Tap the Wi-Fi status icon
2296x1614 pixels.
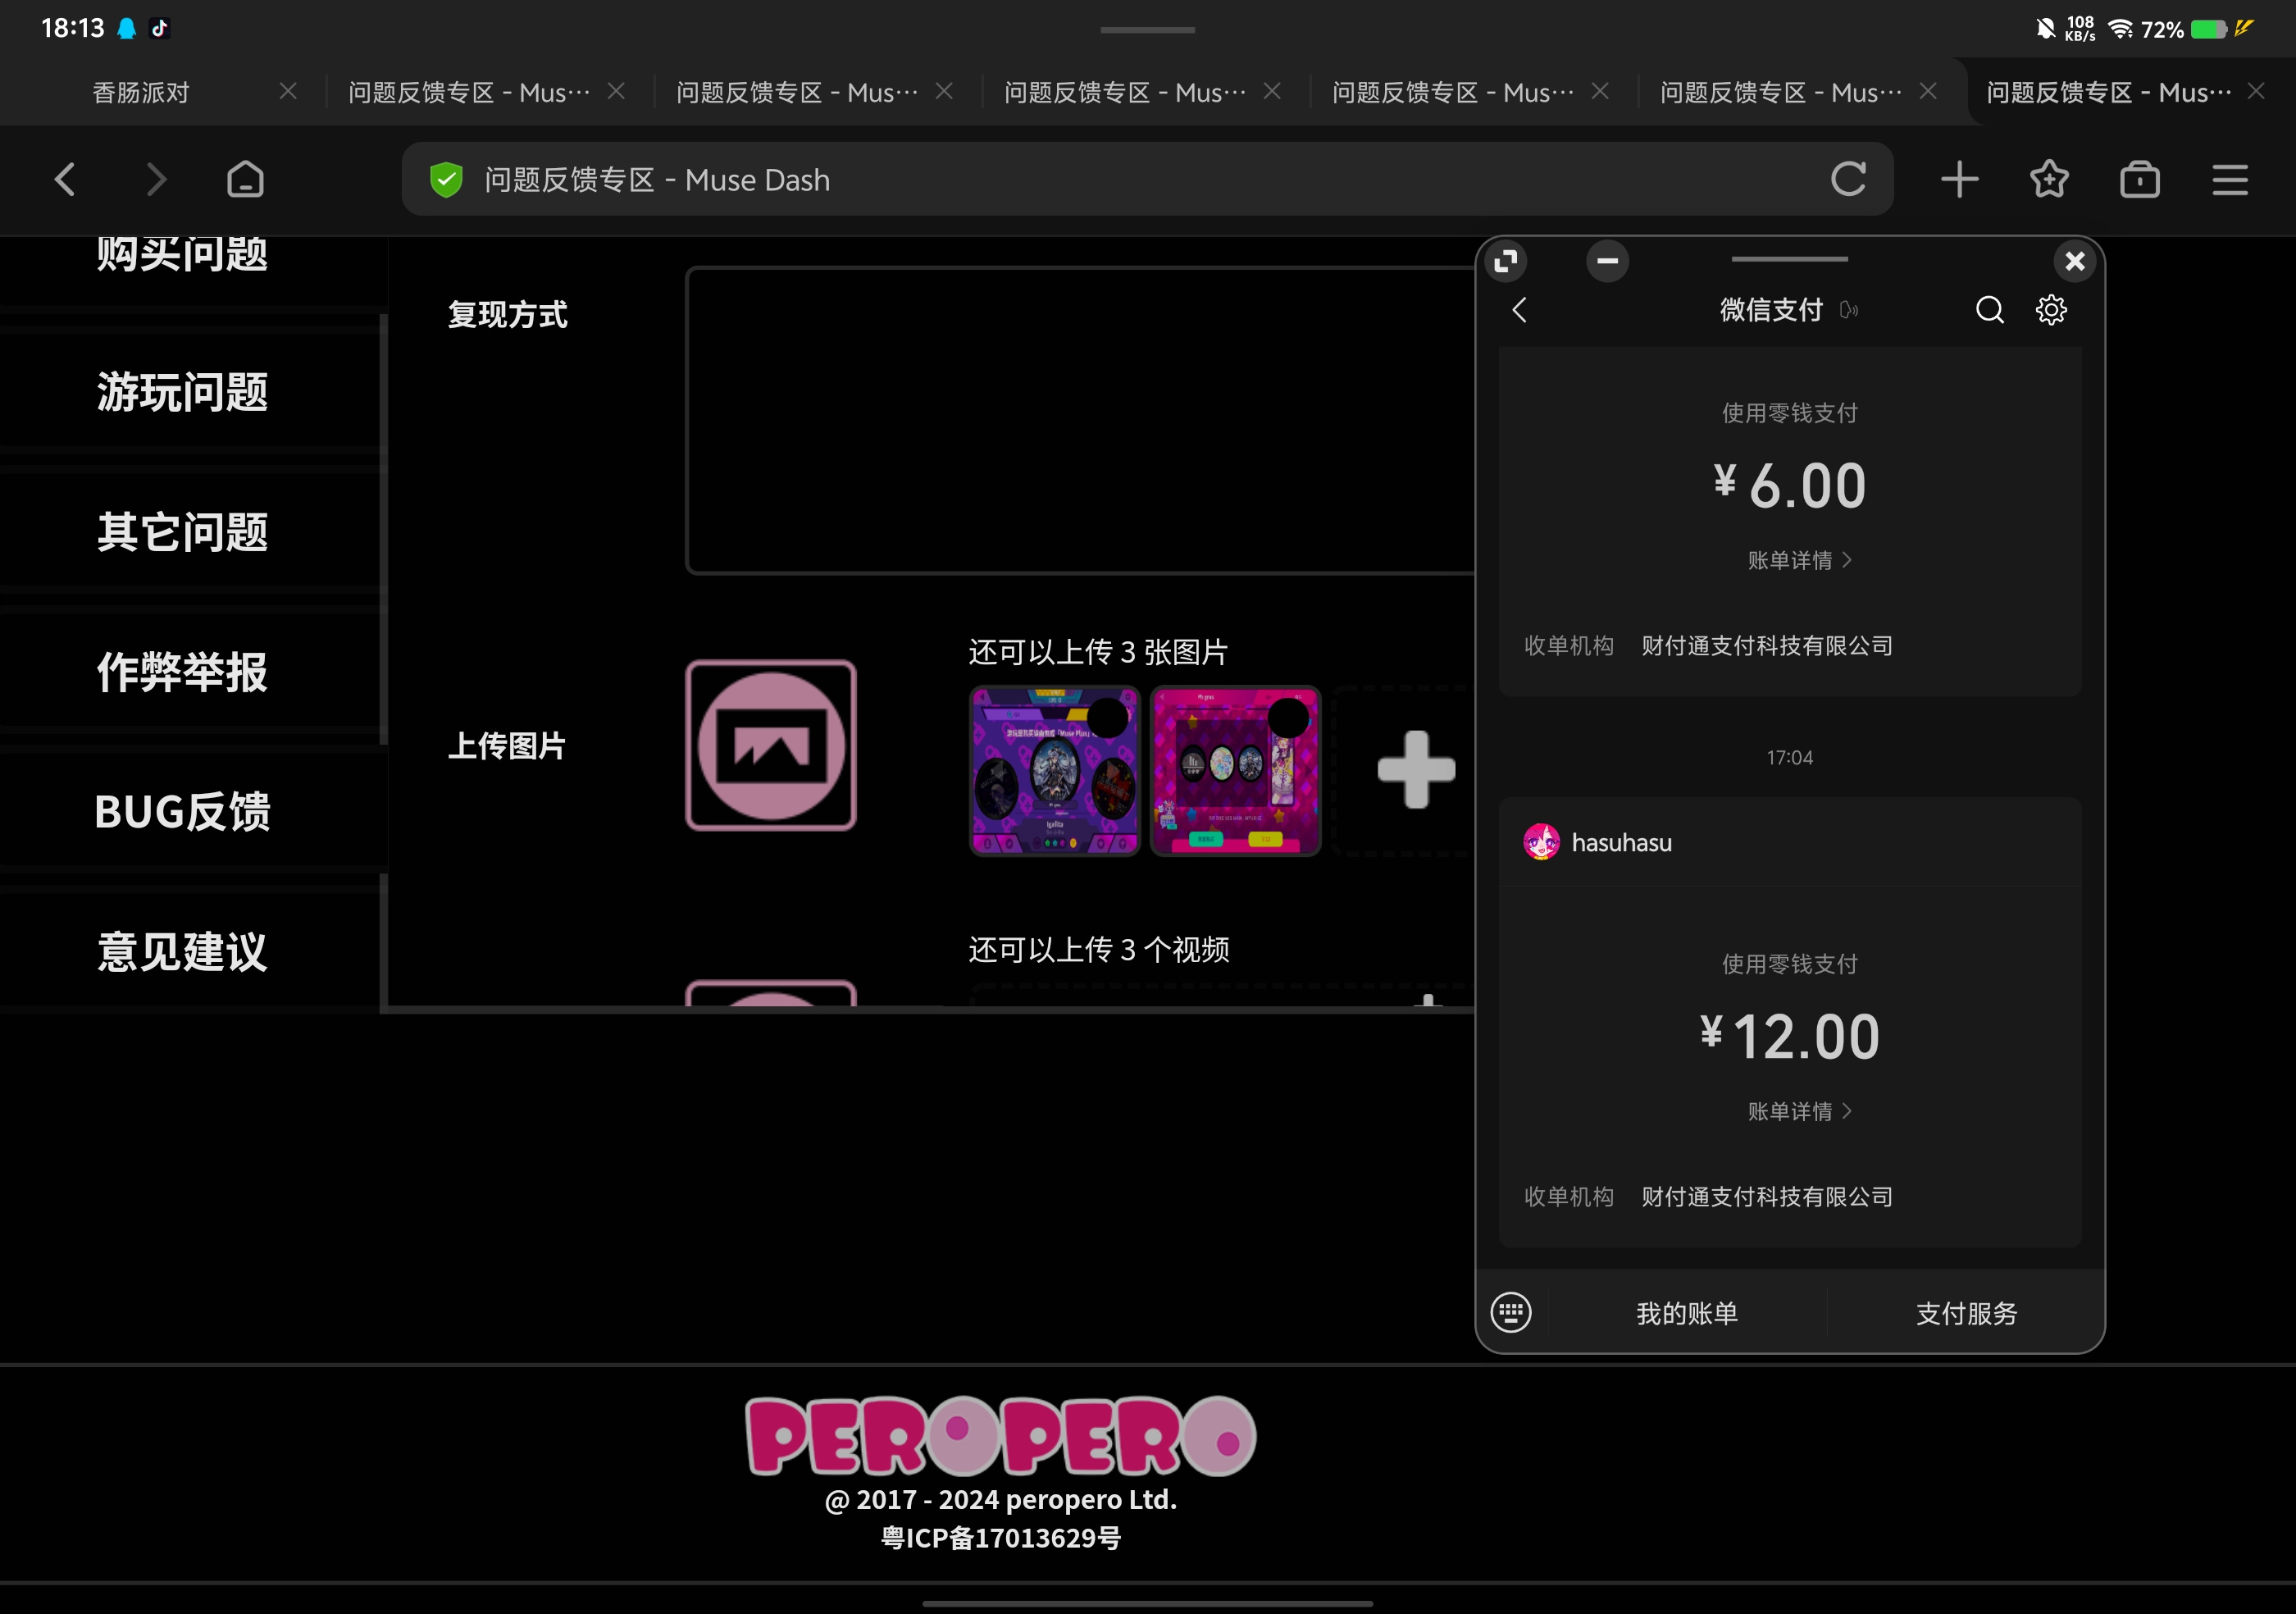coord(2120,29)
